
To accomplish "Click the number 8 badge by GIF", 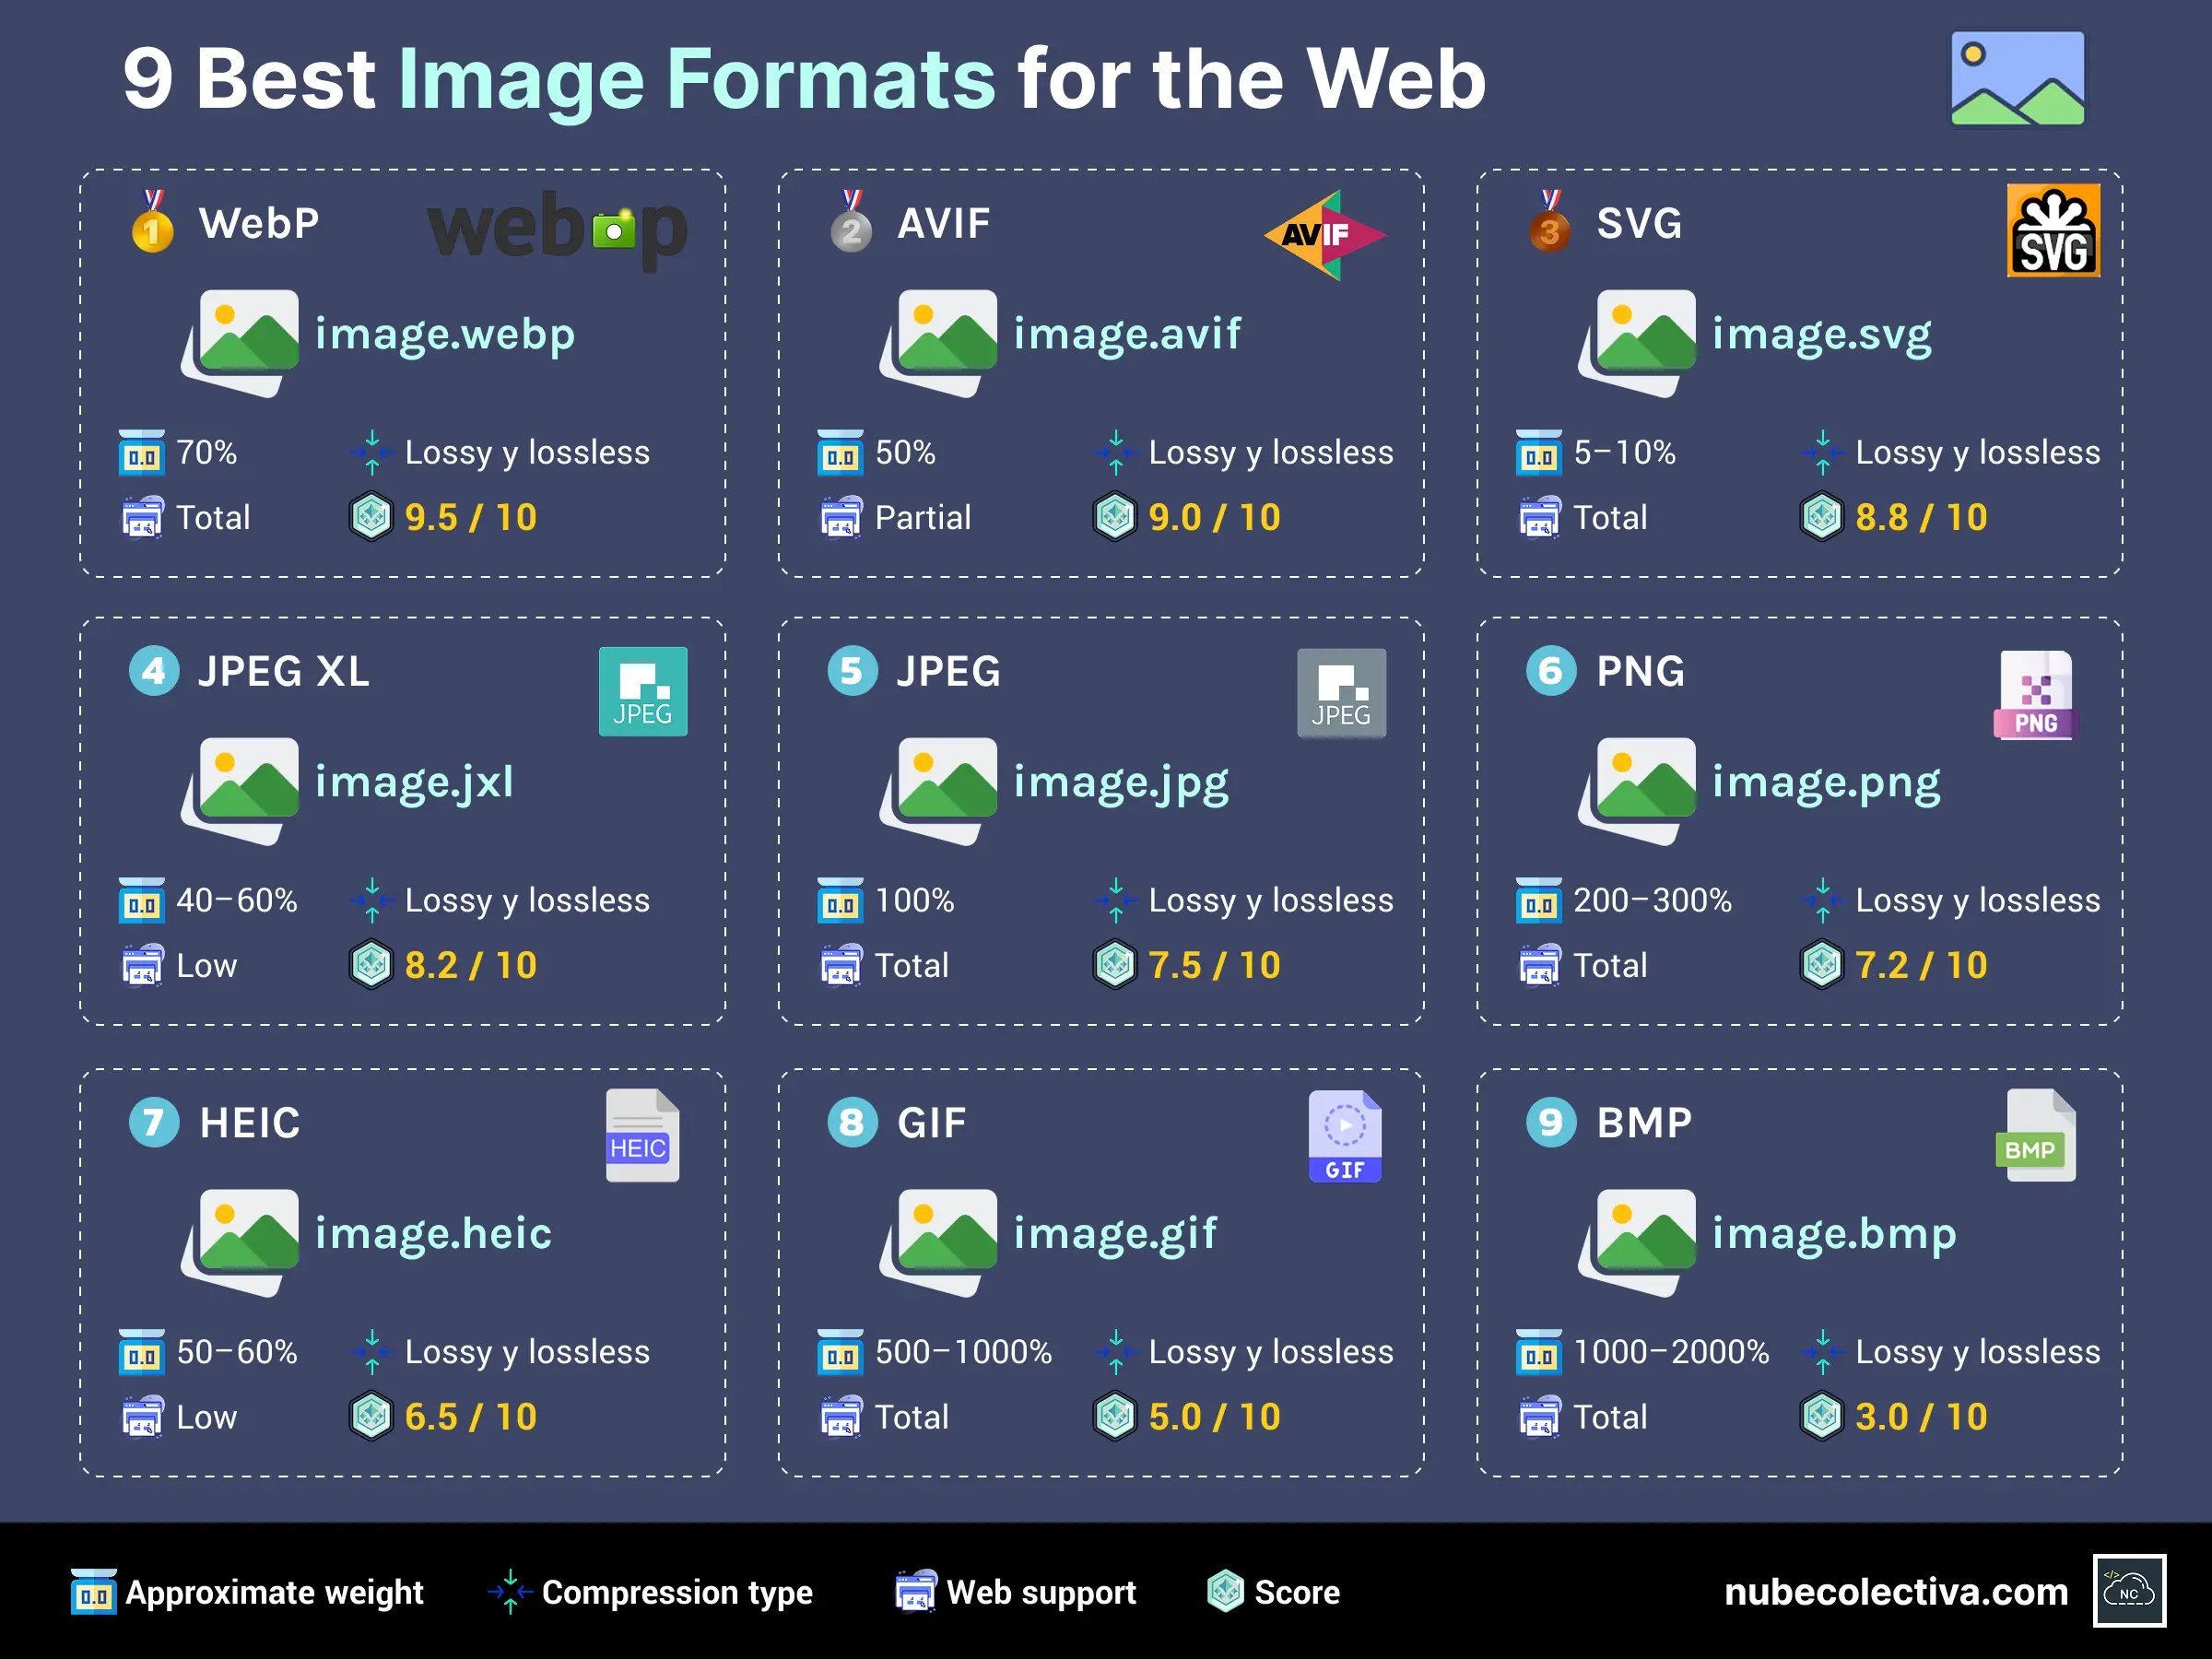I will pos(852,1122).
